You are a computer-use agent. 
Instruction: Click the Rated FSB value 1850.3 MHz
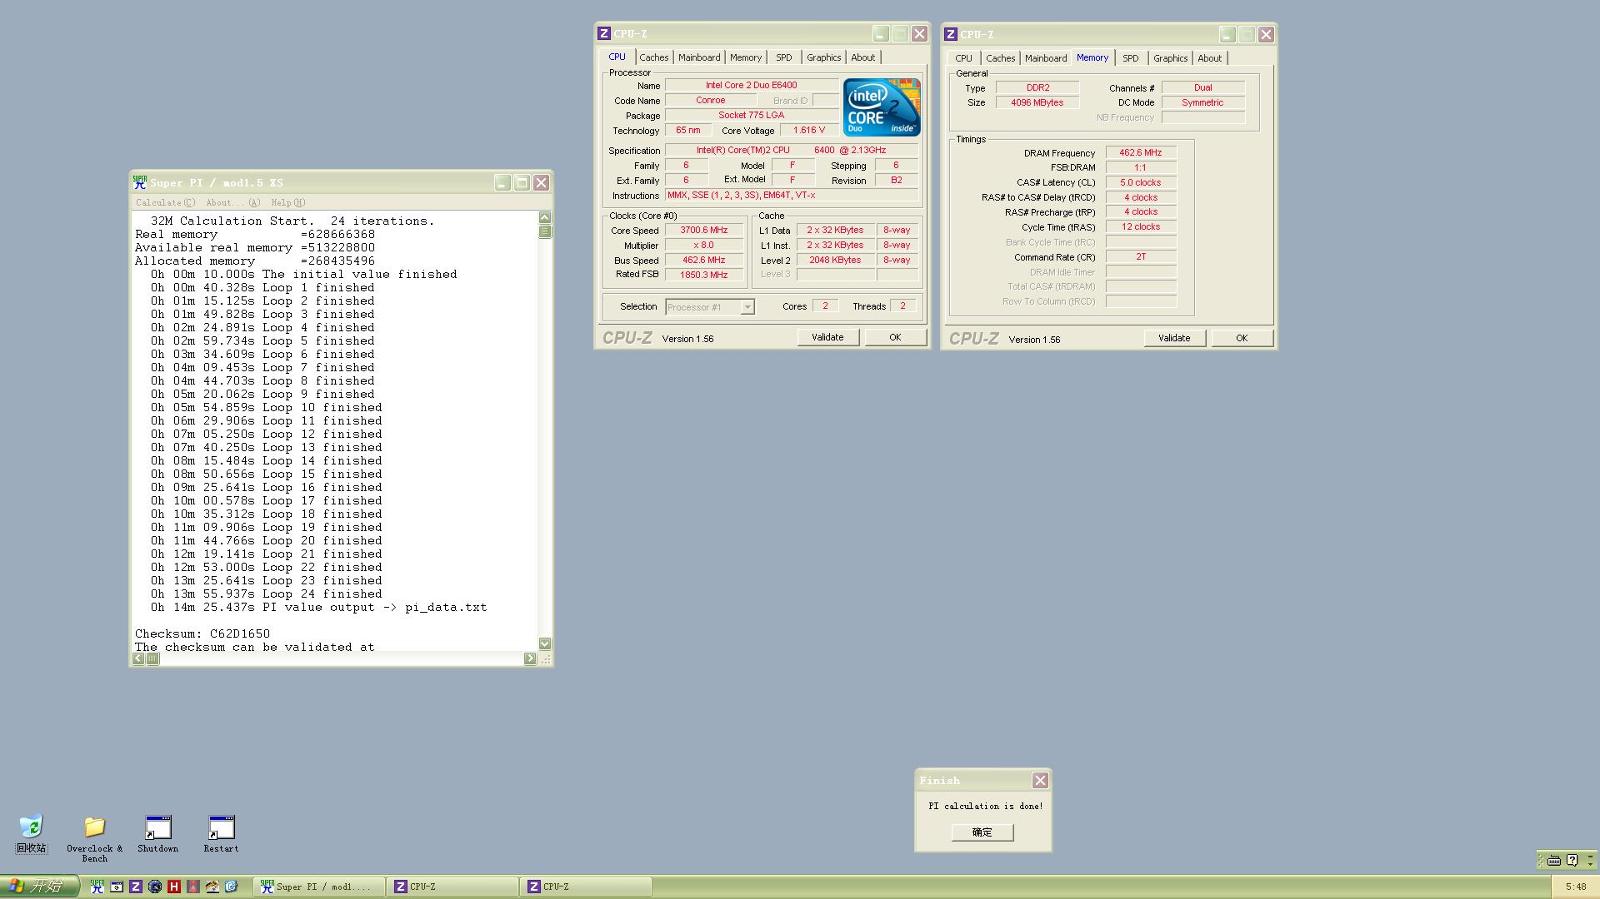tap(704, 275)
